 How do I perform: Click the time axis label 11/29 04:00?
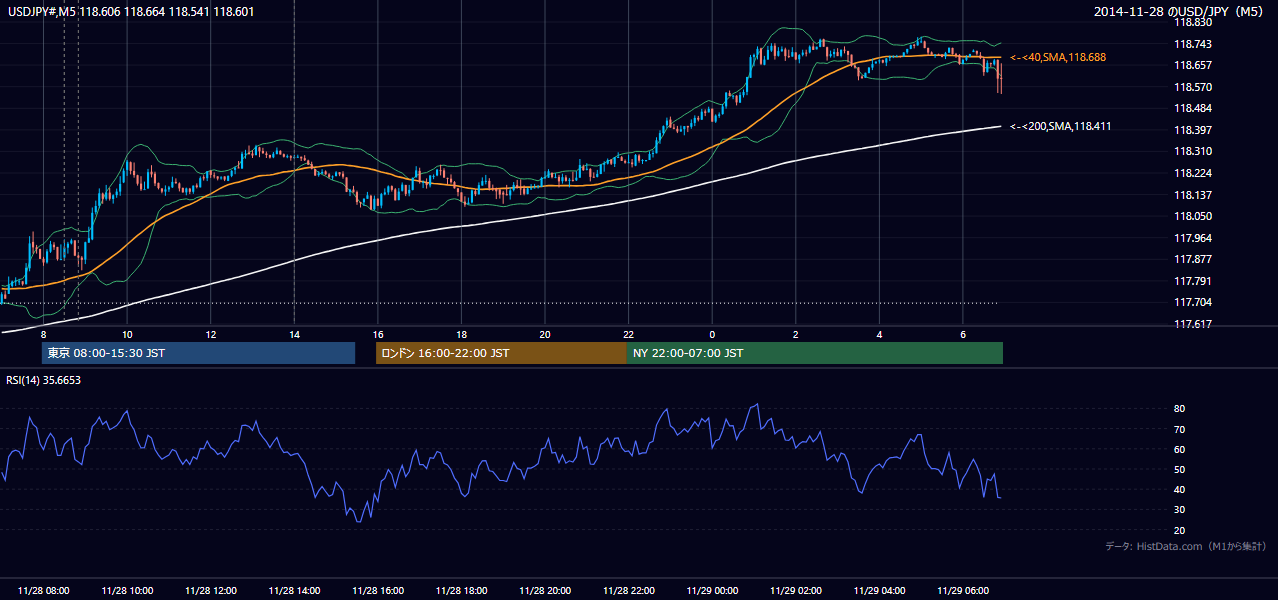(x=879, y=590)
